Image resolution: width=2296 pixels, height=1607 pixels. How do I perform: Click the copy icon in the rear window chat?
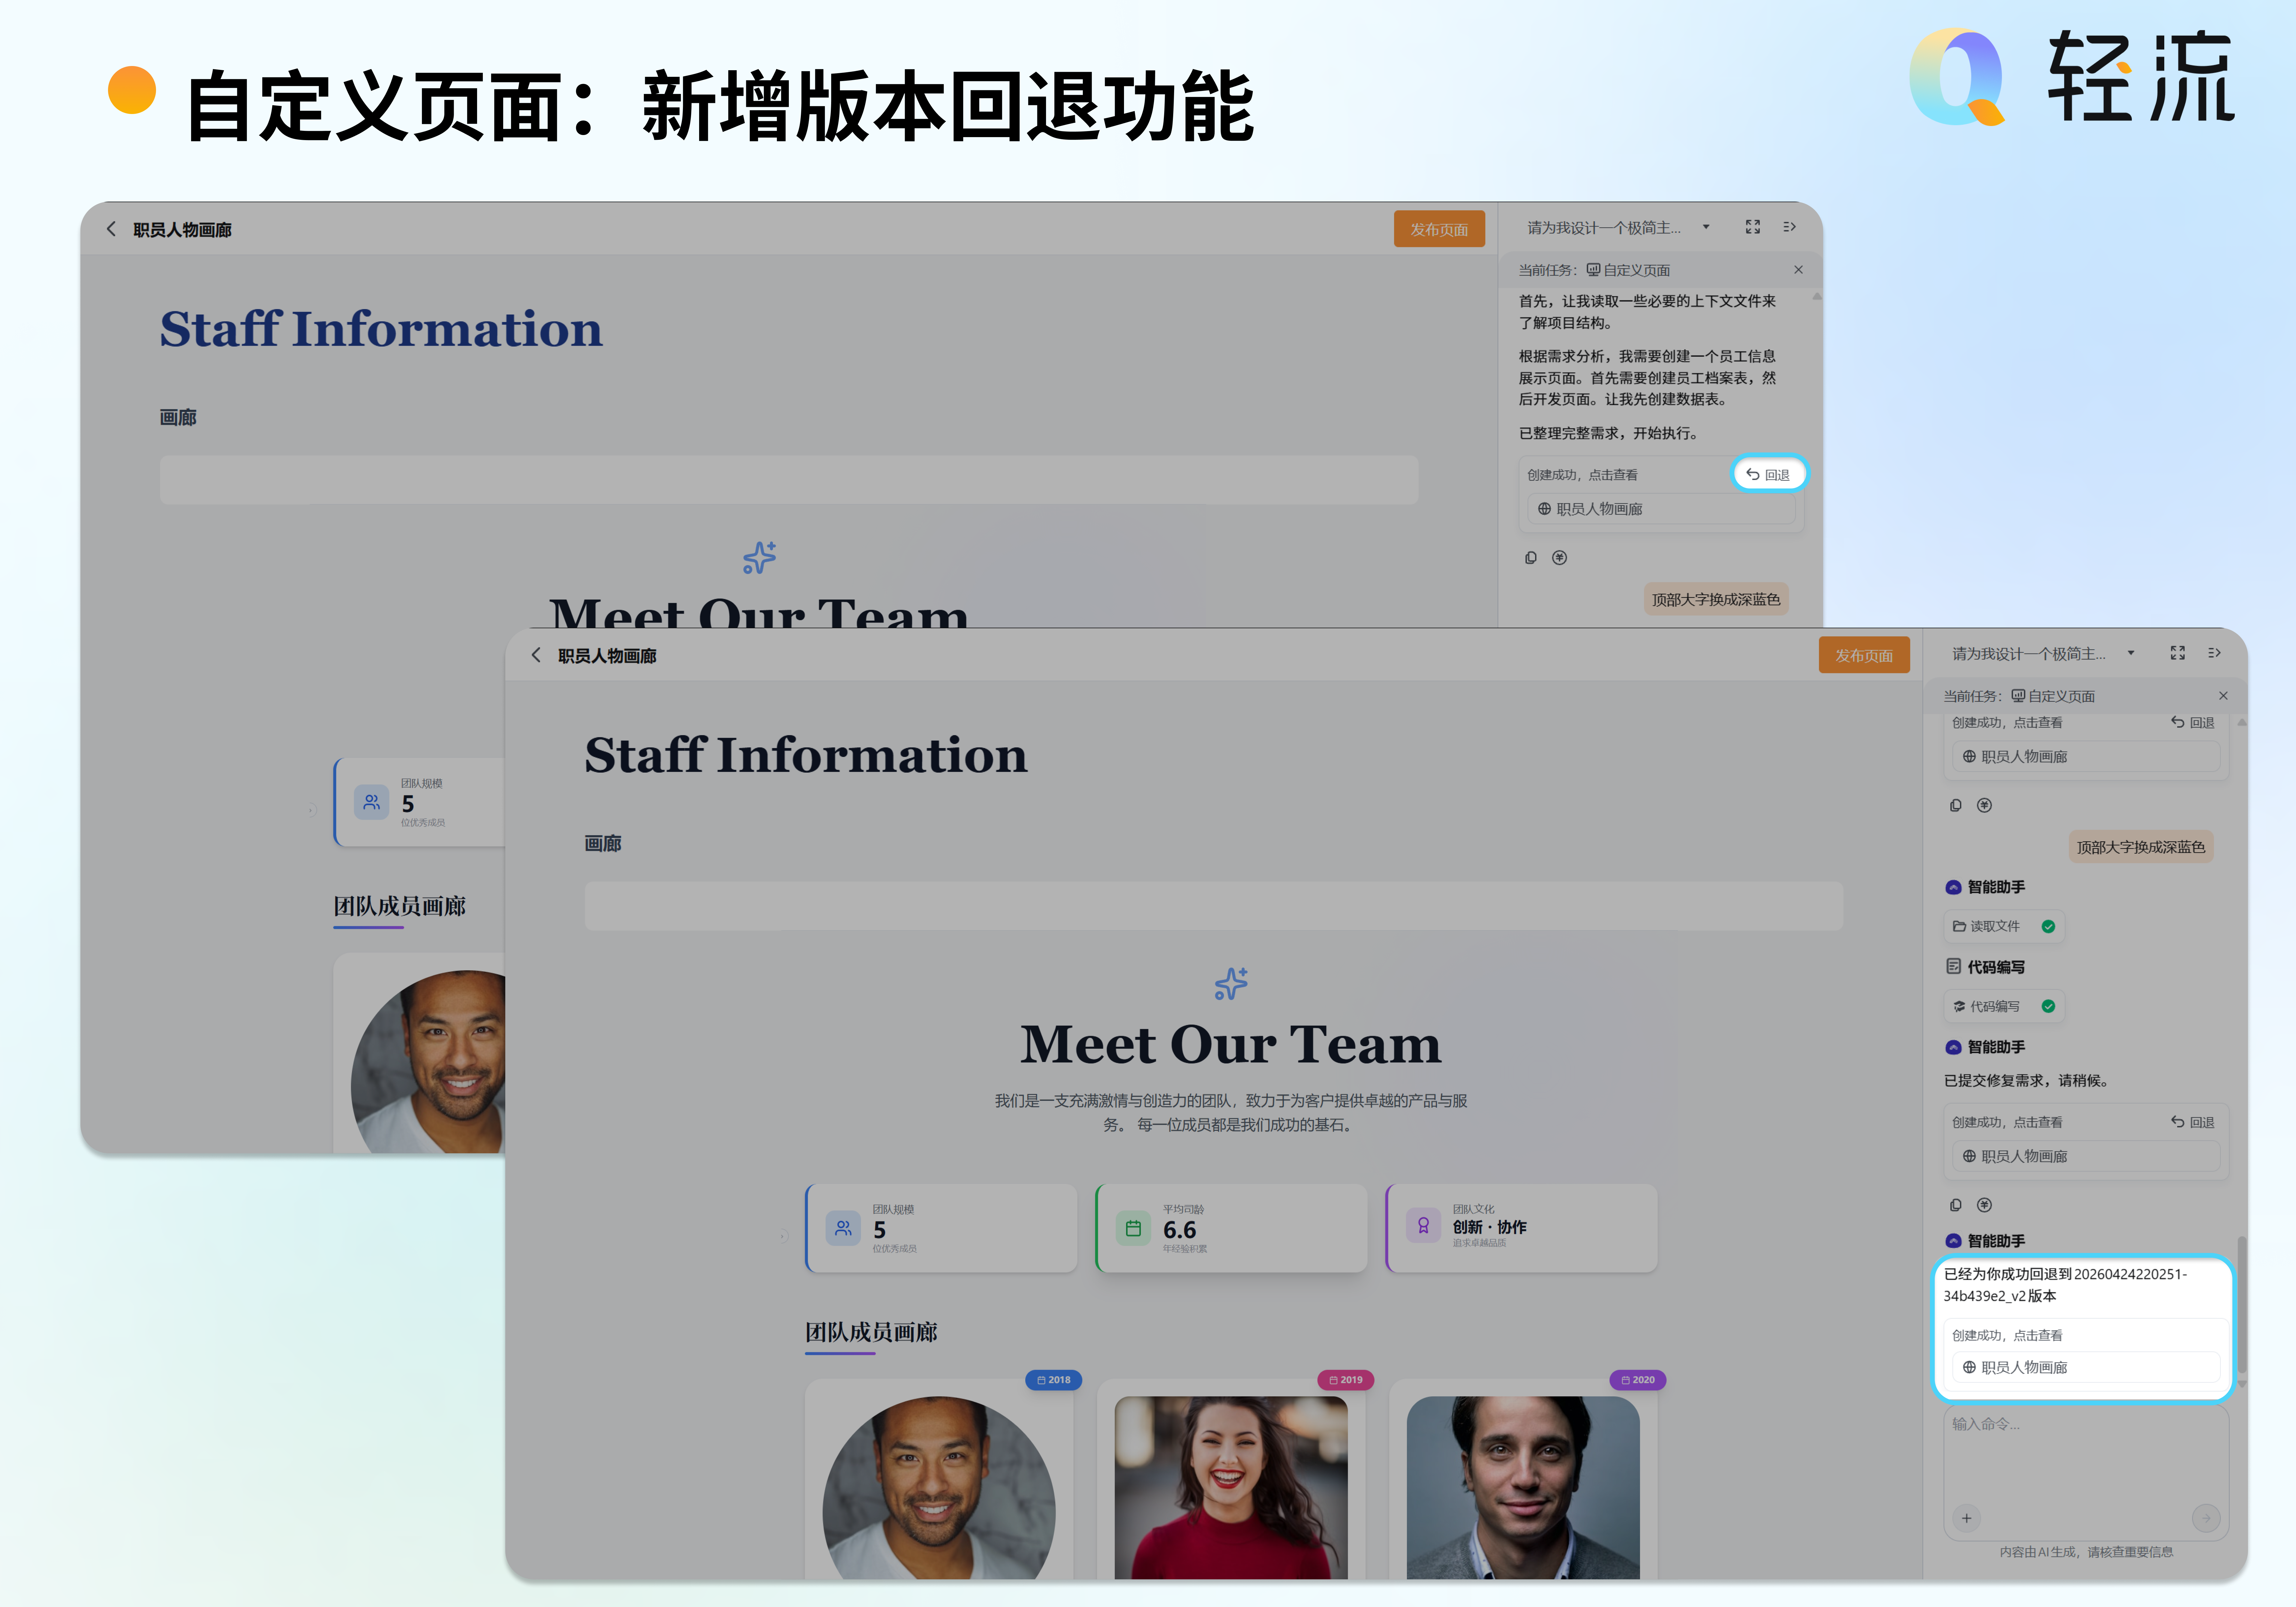[1531, 558]
